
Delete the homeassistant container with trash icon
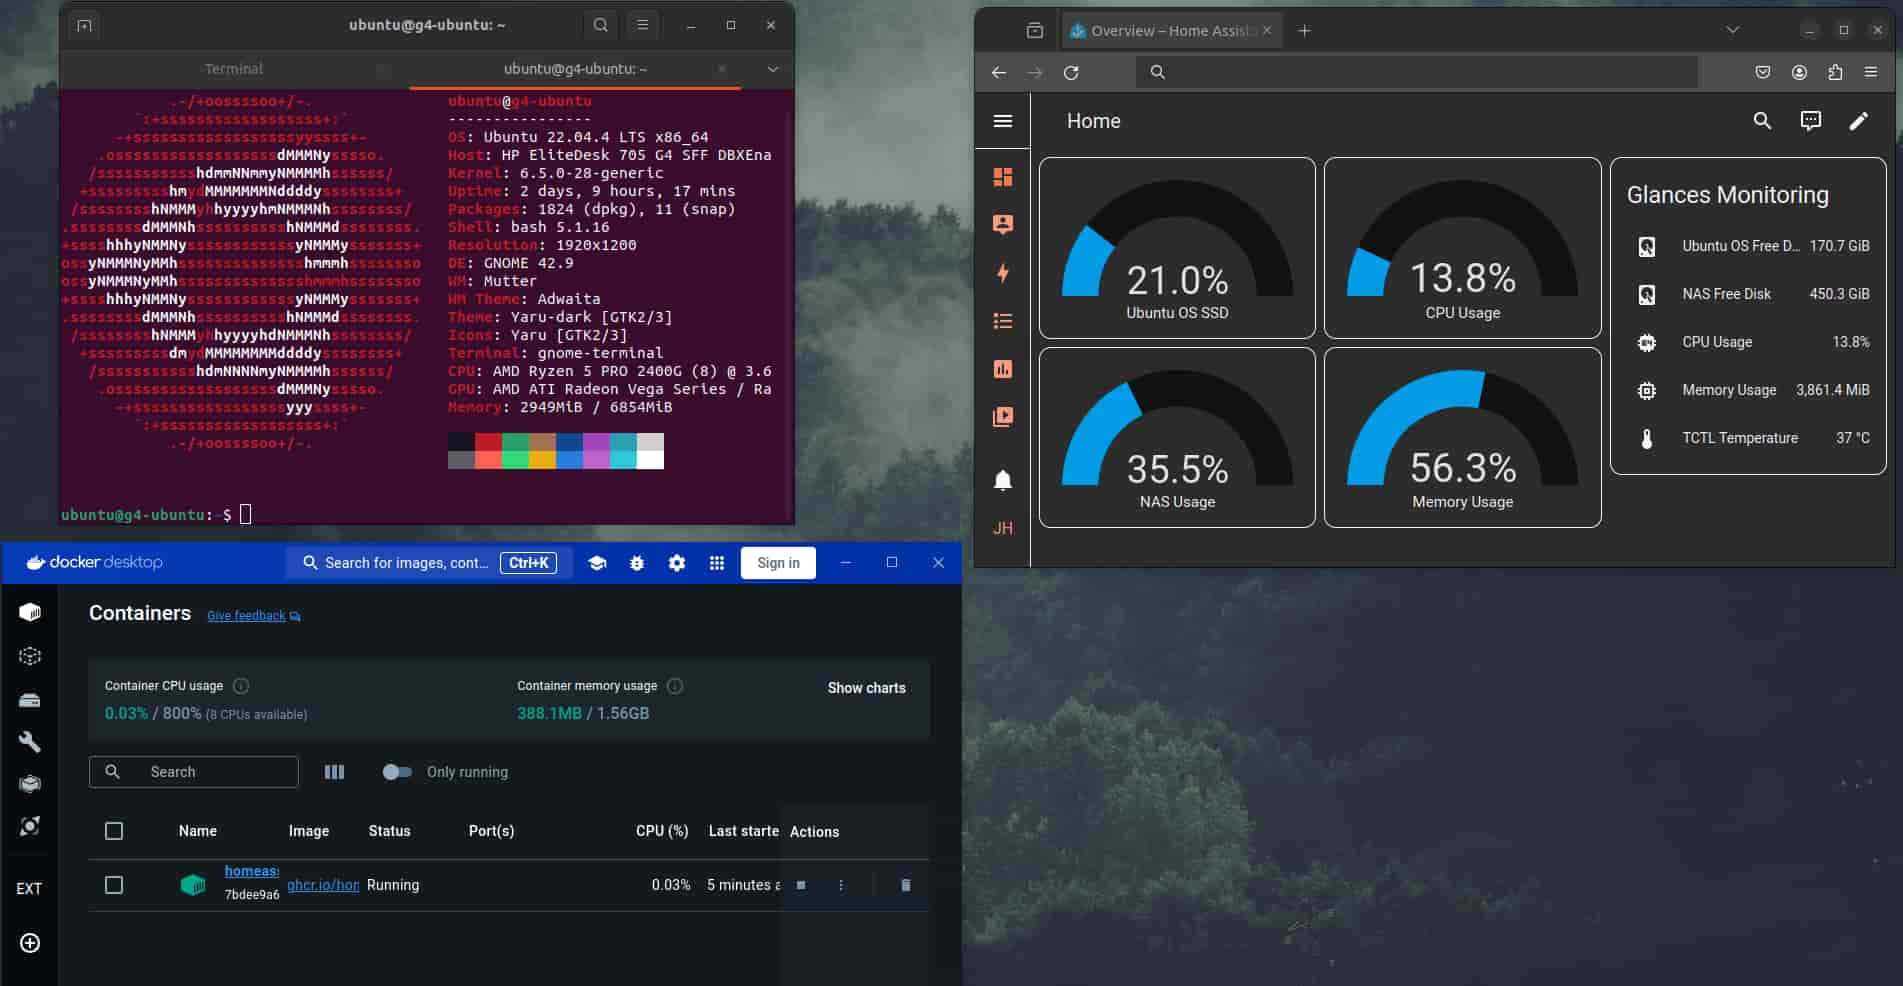pyautogui.click(x=906, y=885)
